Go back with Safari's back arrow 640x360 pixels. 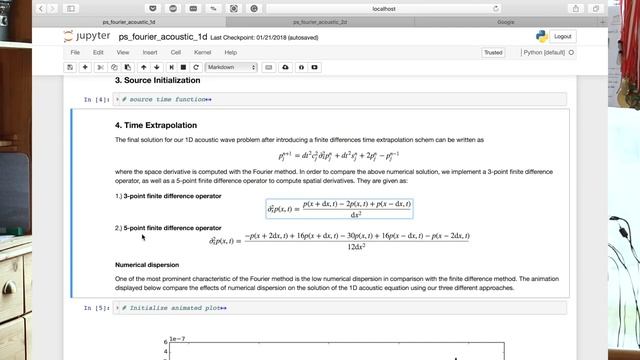[41, 9]
